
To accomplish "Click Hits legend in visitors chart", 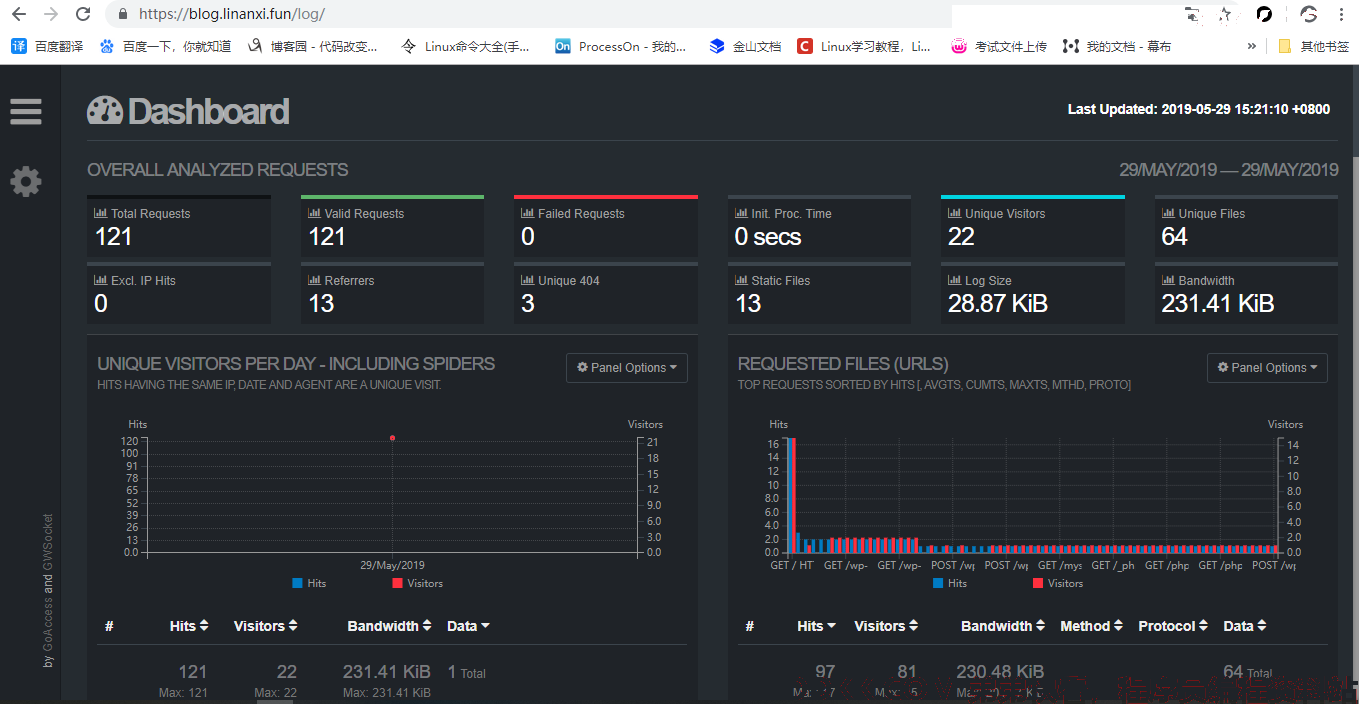I will point(309,583).
